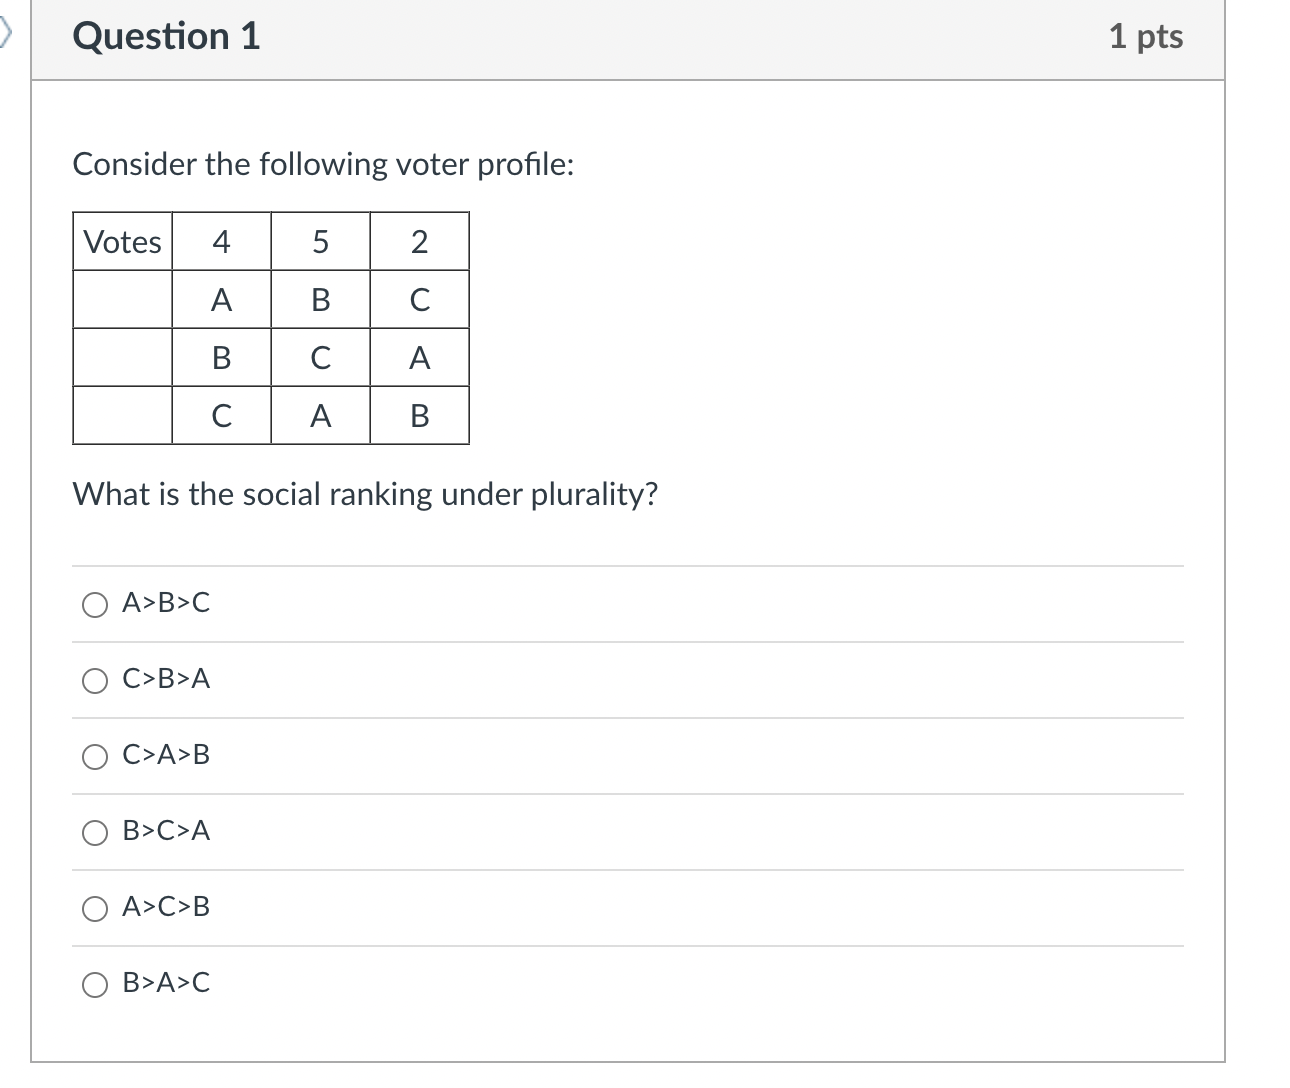1290x1088 pixels.
Task: Click the 1 pts label
Action: 1148,36
